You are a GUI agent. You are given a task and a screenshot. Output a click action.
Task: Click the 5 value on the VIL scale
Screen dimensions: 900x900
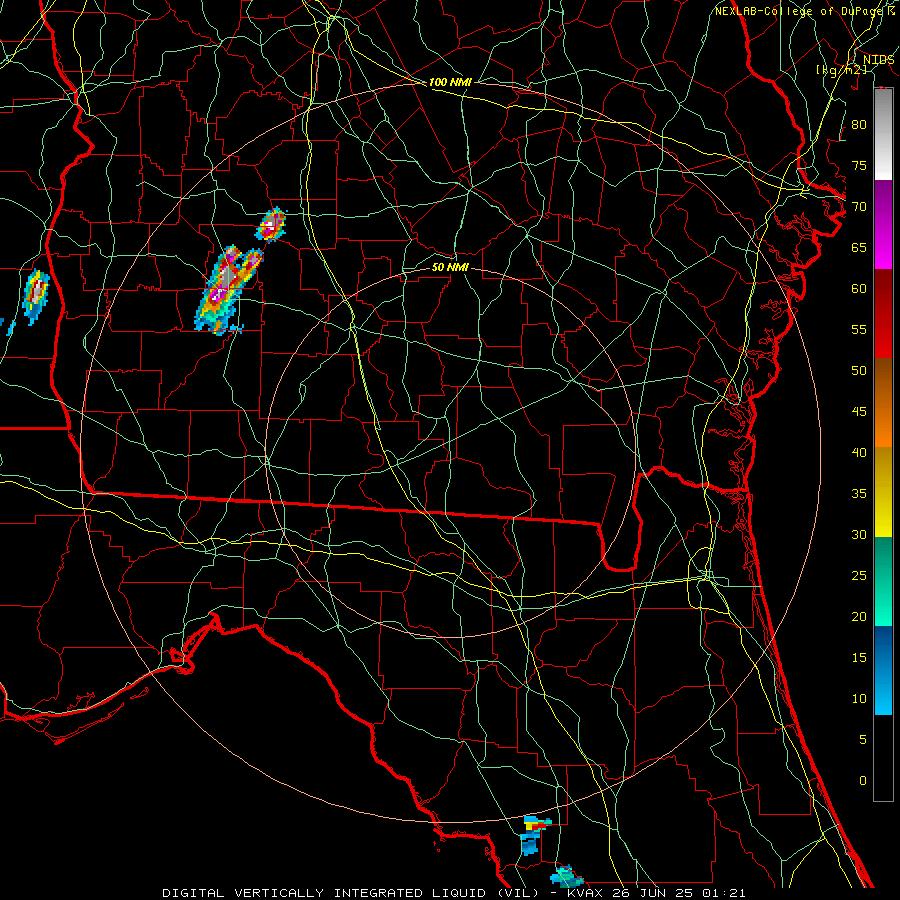click(863, 739)
